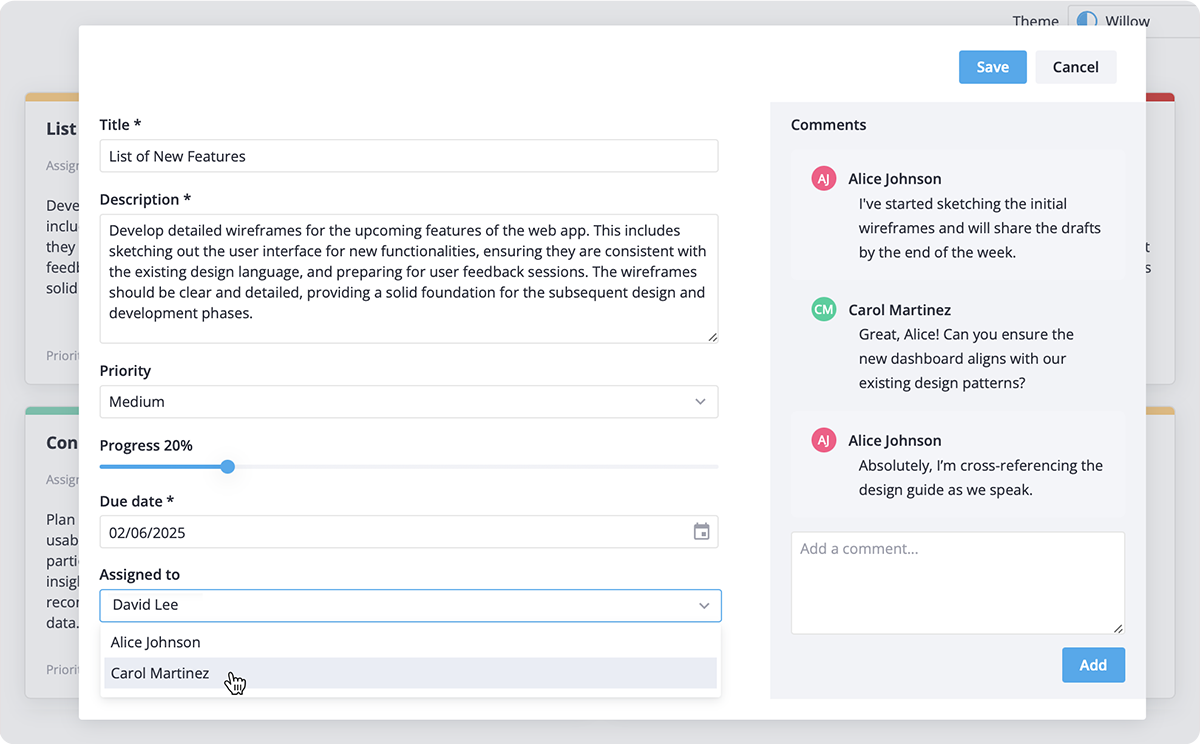Open the Priority dropdown

coord(408,401)
